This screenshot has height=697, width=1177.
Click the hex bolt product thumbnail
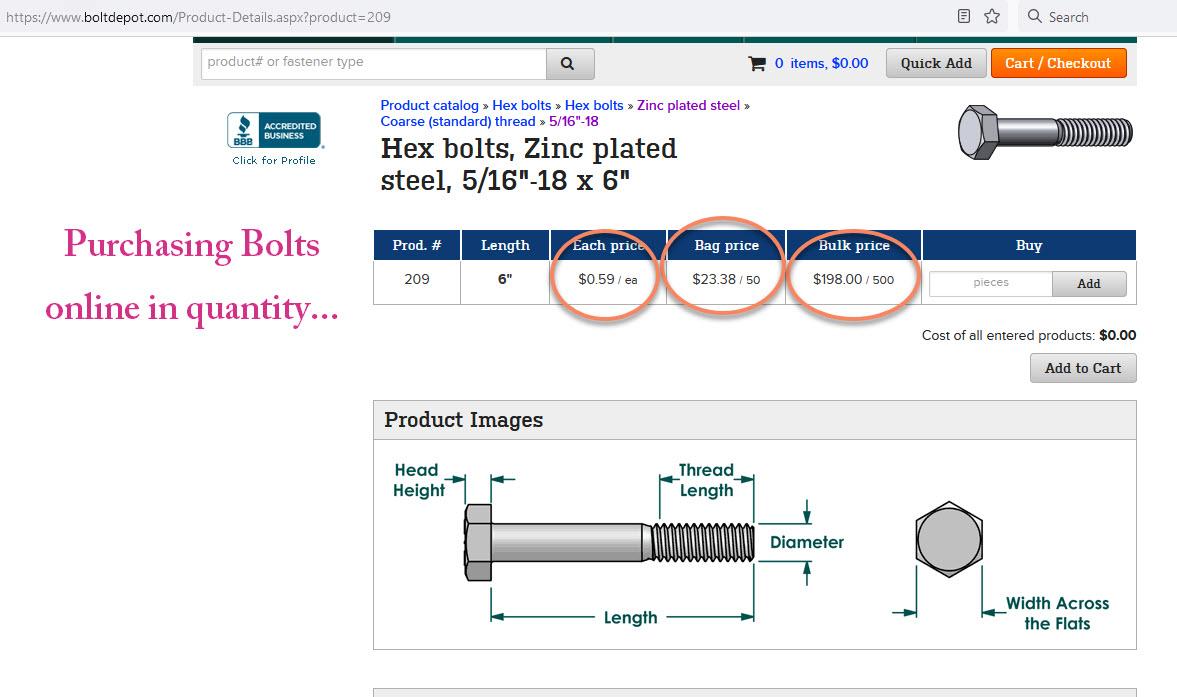click(x=1045, y=132)
